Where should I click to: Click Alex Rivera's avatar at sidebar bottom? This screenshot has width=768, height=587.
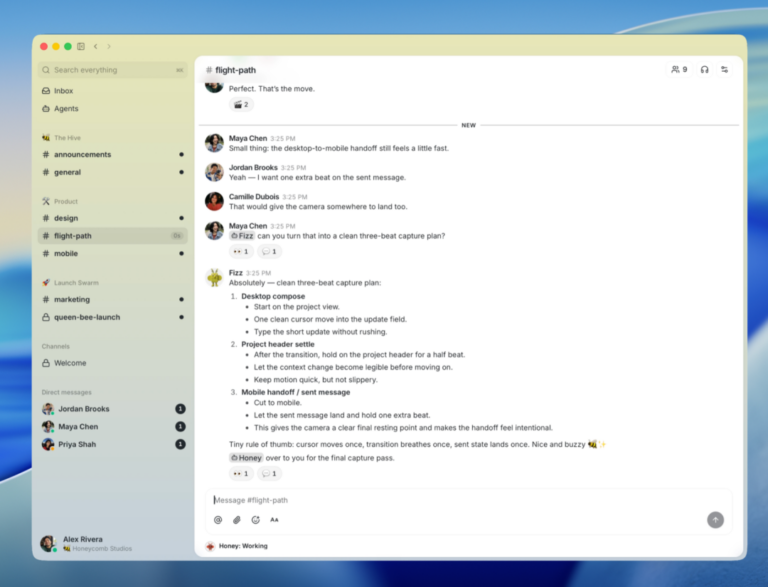coord(48,543)
